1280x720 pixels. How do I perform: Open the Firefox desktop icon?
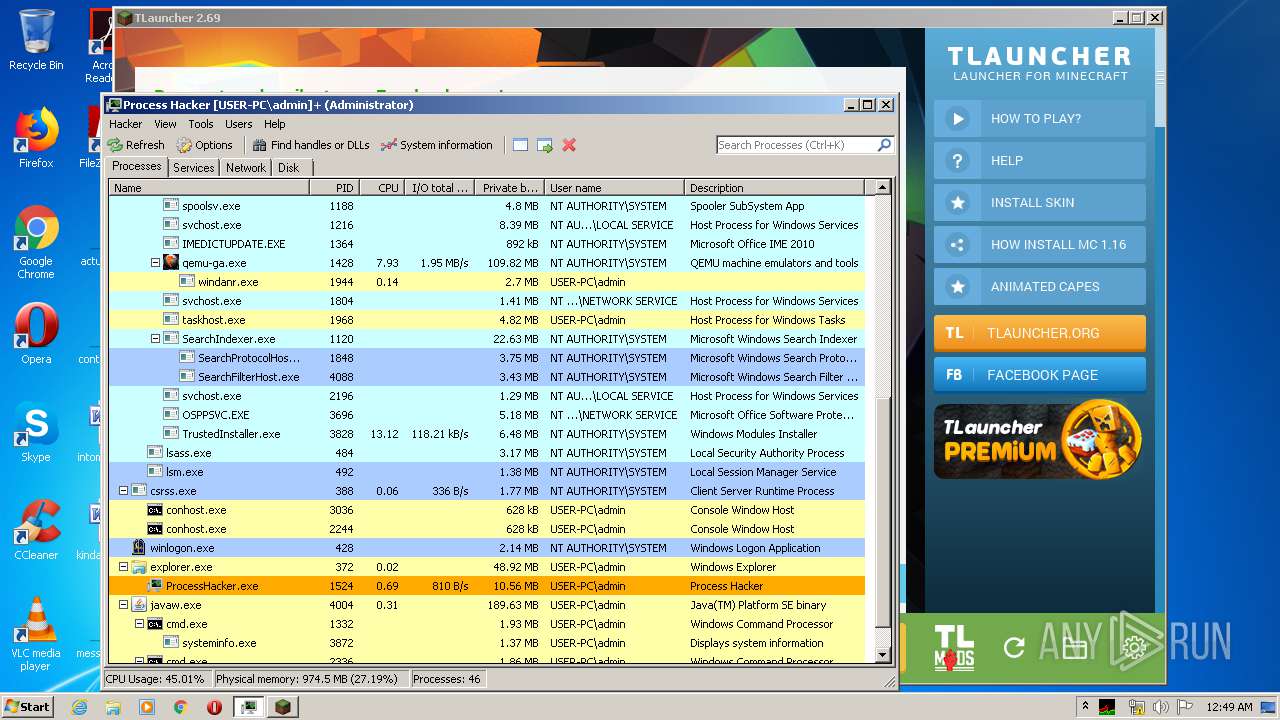click(x=36, y=138)
